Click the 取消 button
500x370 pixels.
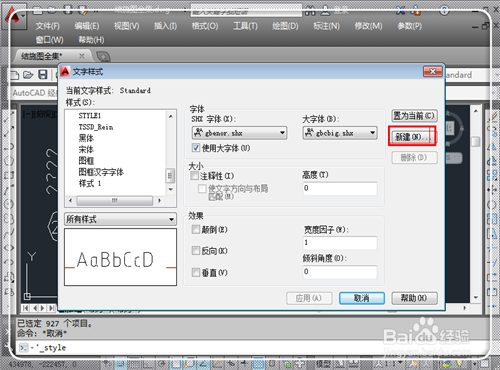pos(362,298)
